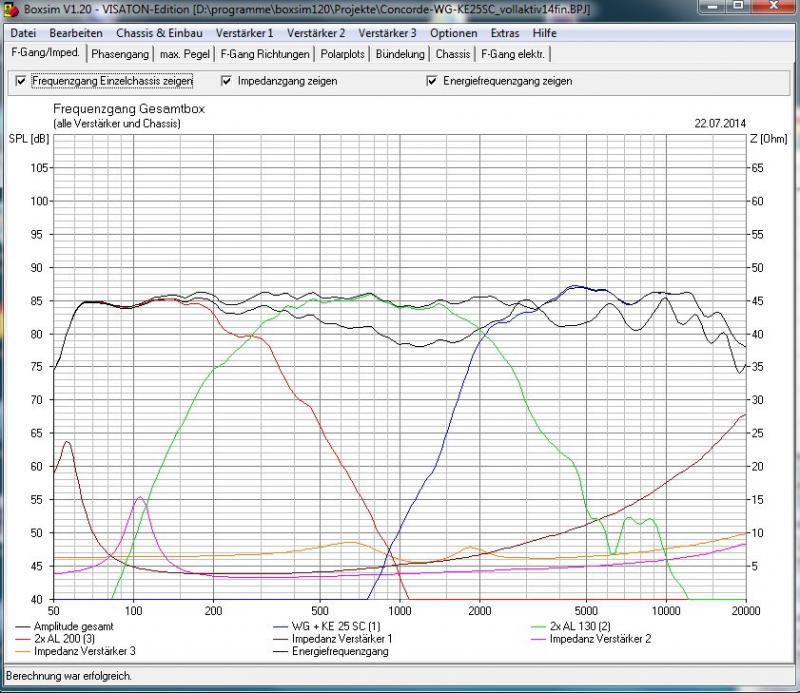The image size is (800, 693).
Task: Expand the Verstärker 2 menu
Action: coord(315,33)
